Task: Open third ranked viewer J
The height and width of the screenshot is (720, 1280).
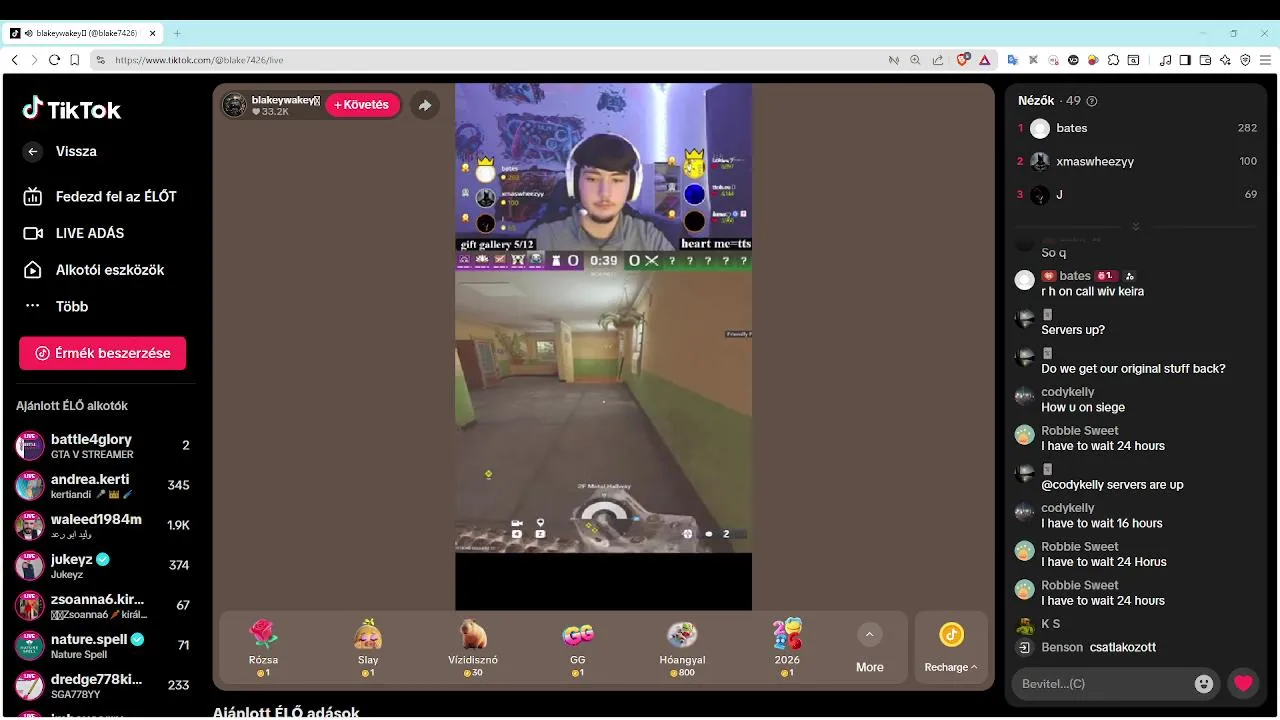Action: point(1137,194)
